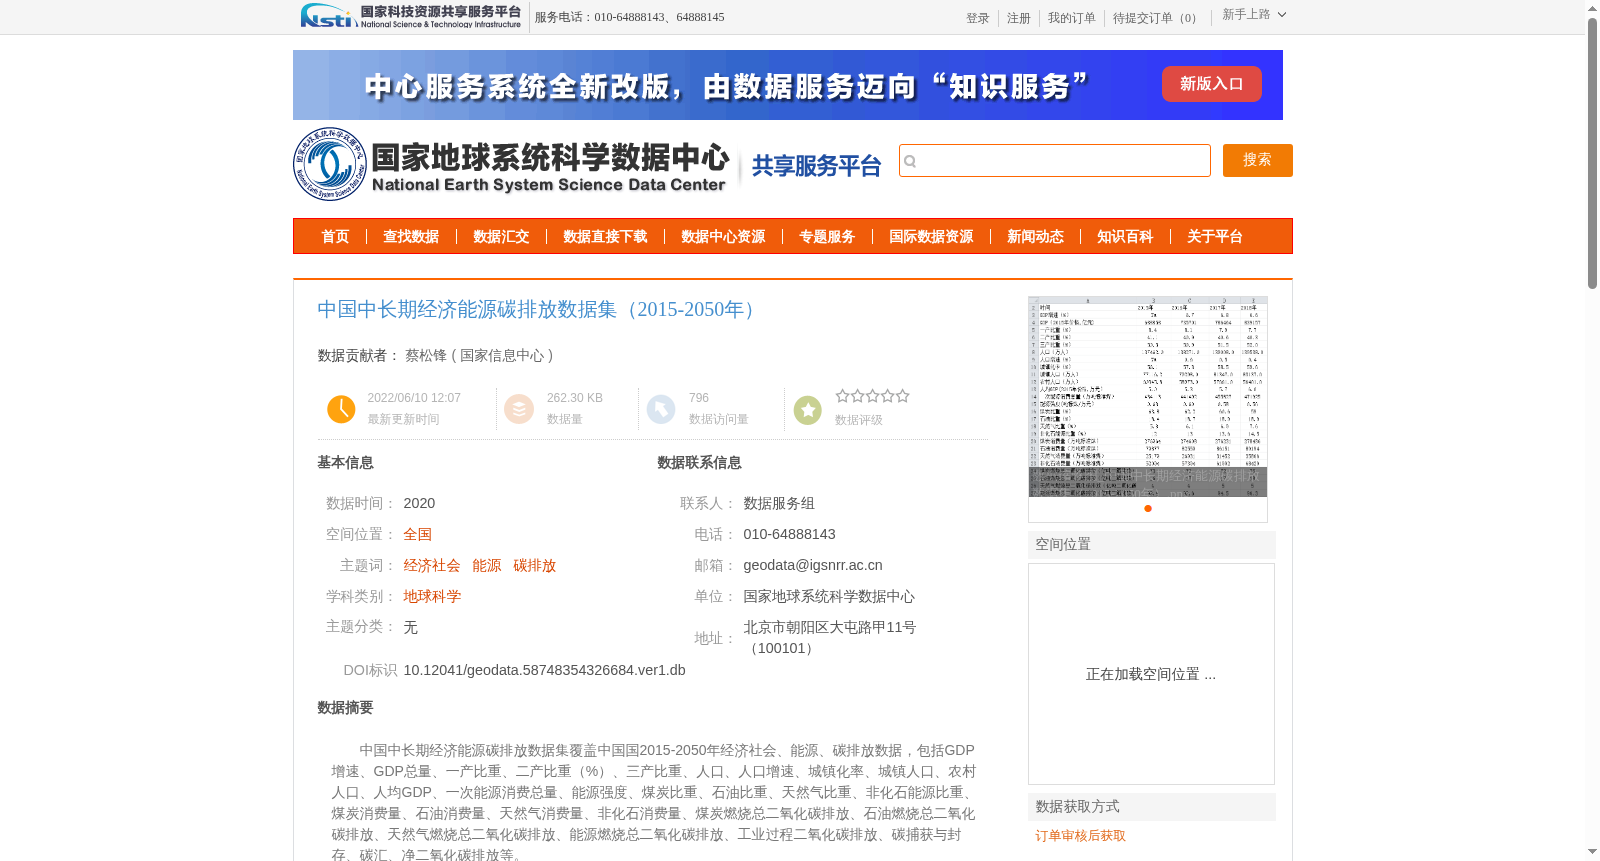Click the magnifier icon in the search box
Viewport: 1600px width, 861px height.
910,161
